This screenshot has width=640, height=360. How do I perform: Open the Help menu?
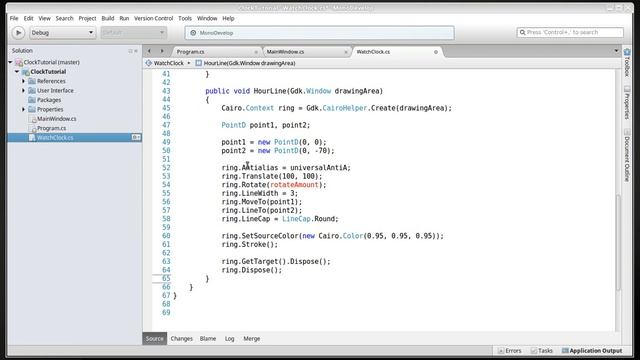pyautogui.click(x=228, y=18)
